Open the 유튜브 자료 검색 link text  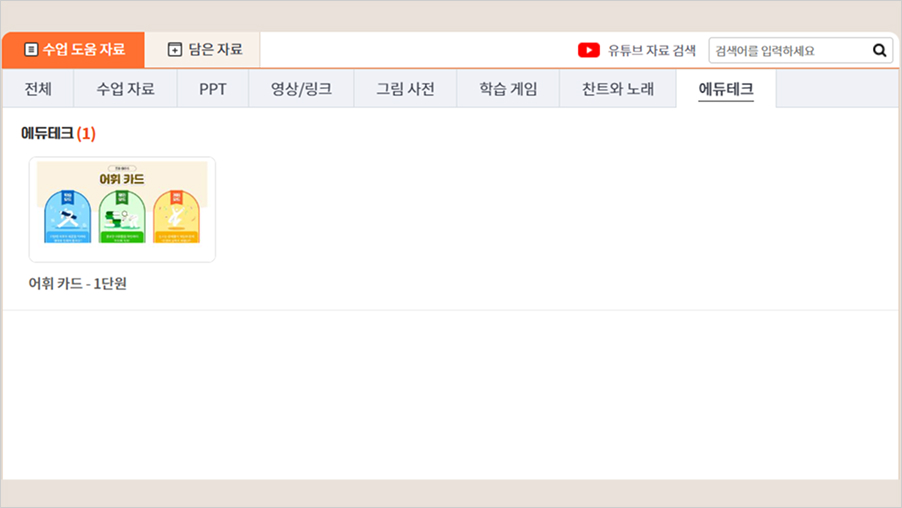pos(651,50)
